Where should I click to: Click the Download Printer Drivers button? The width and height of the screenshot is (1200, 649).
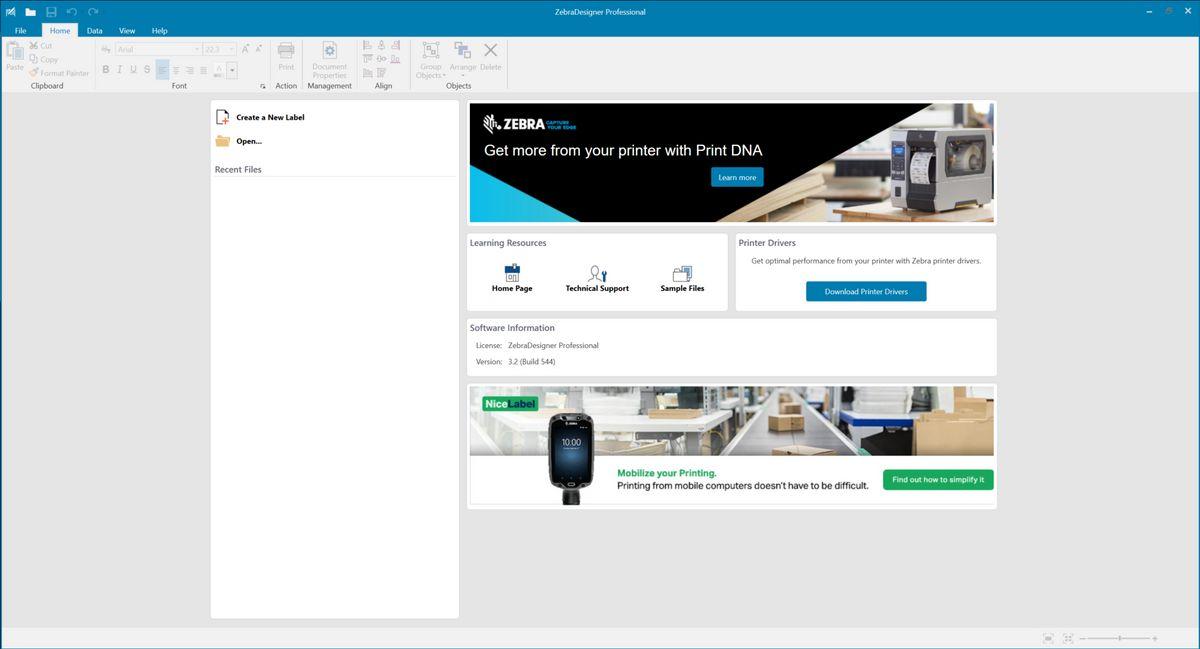point(866,291)
